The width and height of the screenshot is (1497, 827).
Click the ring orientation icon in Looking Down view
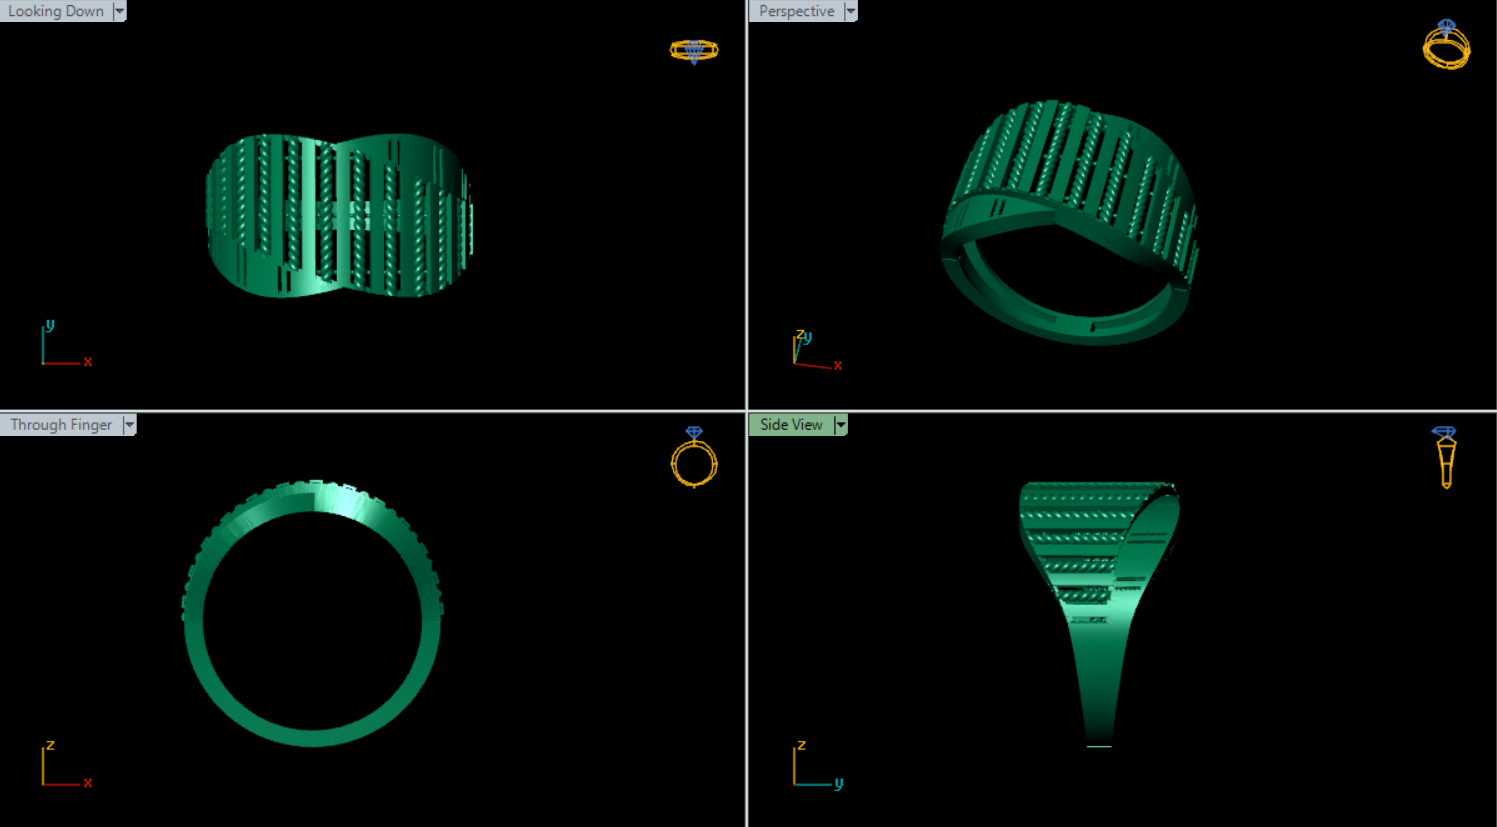point(693,50)
